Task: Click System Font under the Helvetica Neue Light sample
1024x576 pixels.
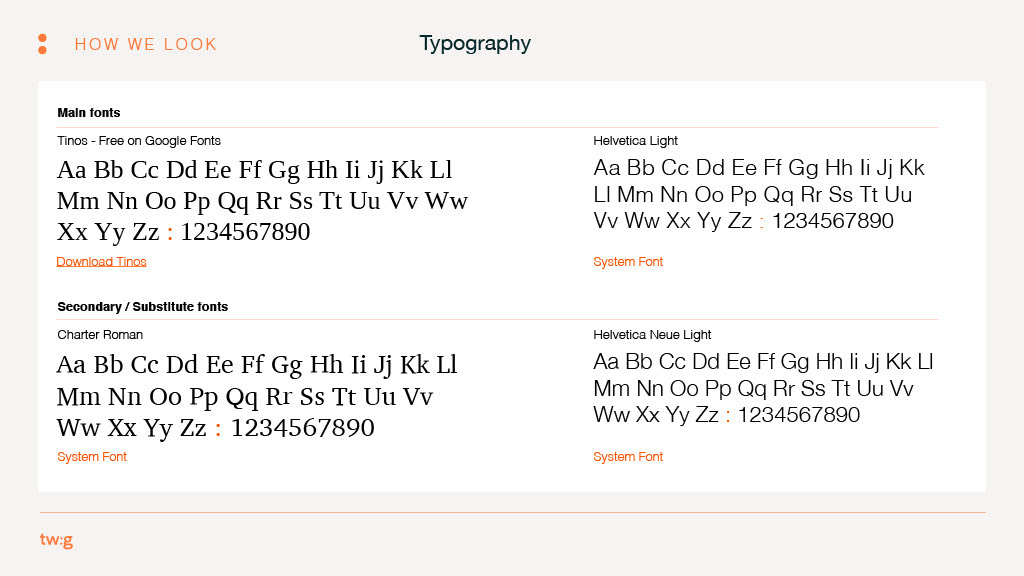Action: point(628,457)
